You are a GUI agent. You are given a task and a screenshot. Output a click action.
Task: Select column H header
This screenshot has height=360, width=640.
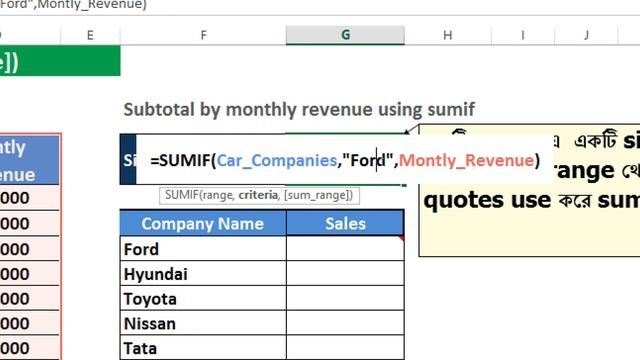click(448, 35)
